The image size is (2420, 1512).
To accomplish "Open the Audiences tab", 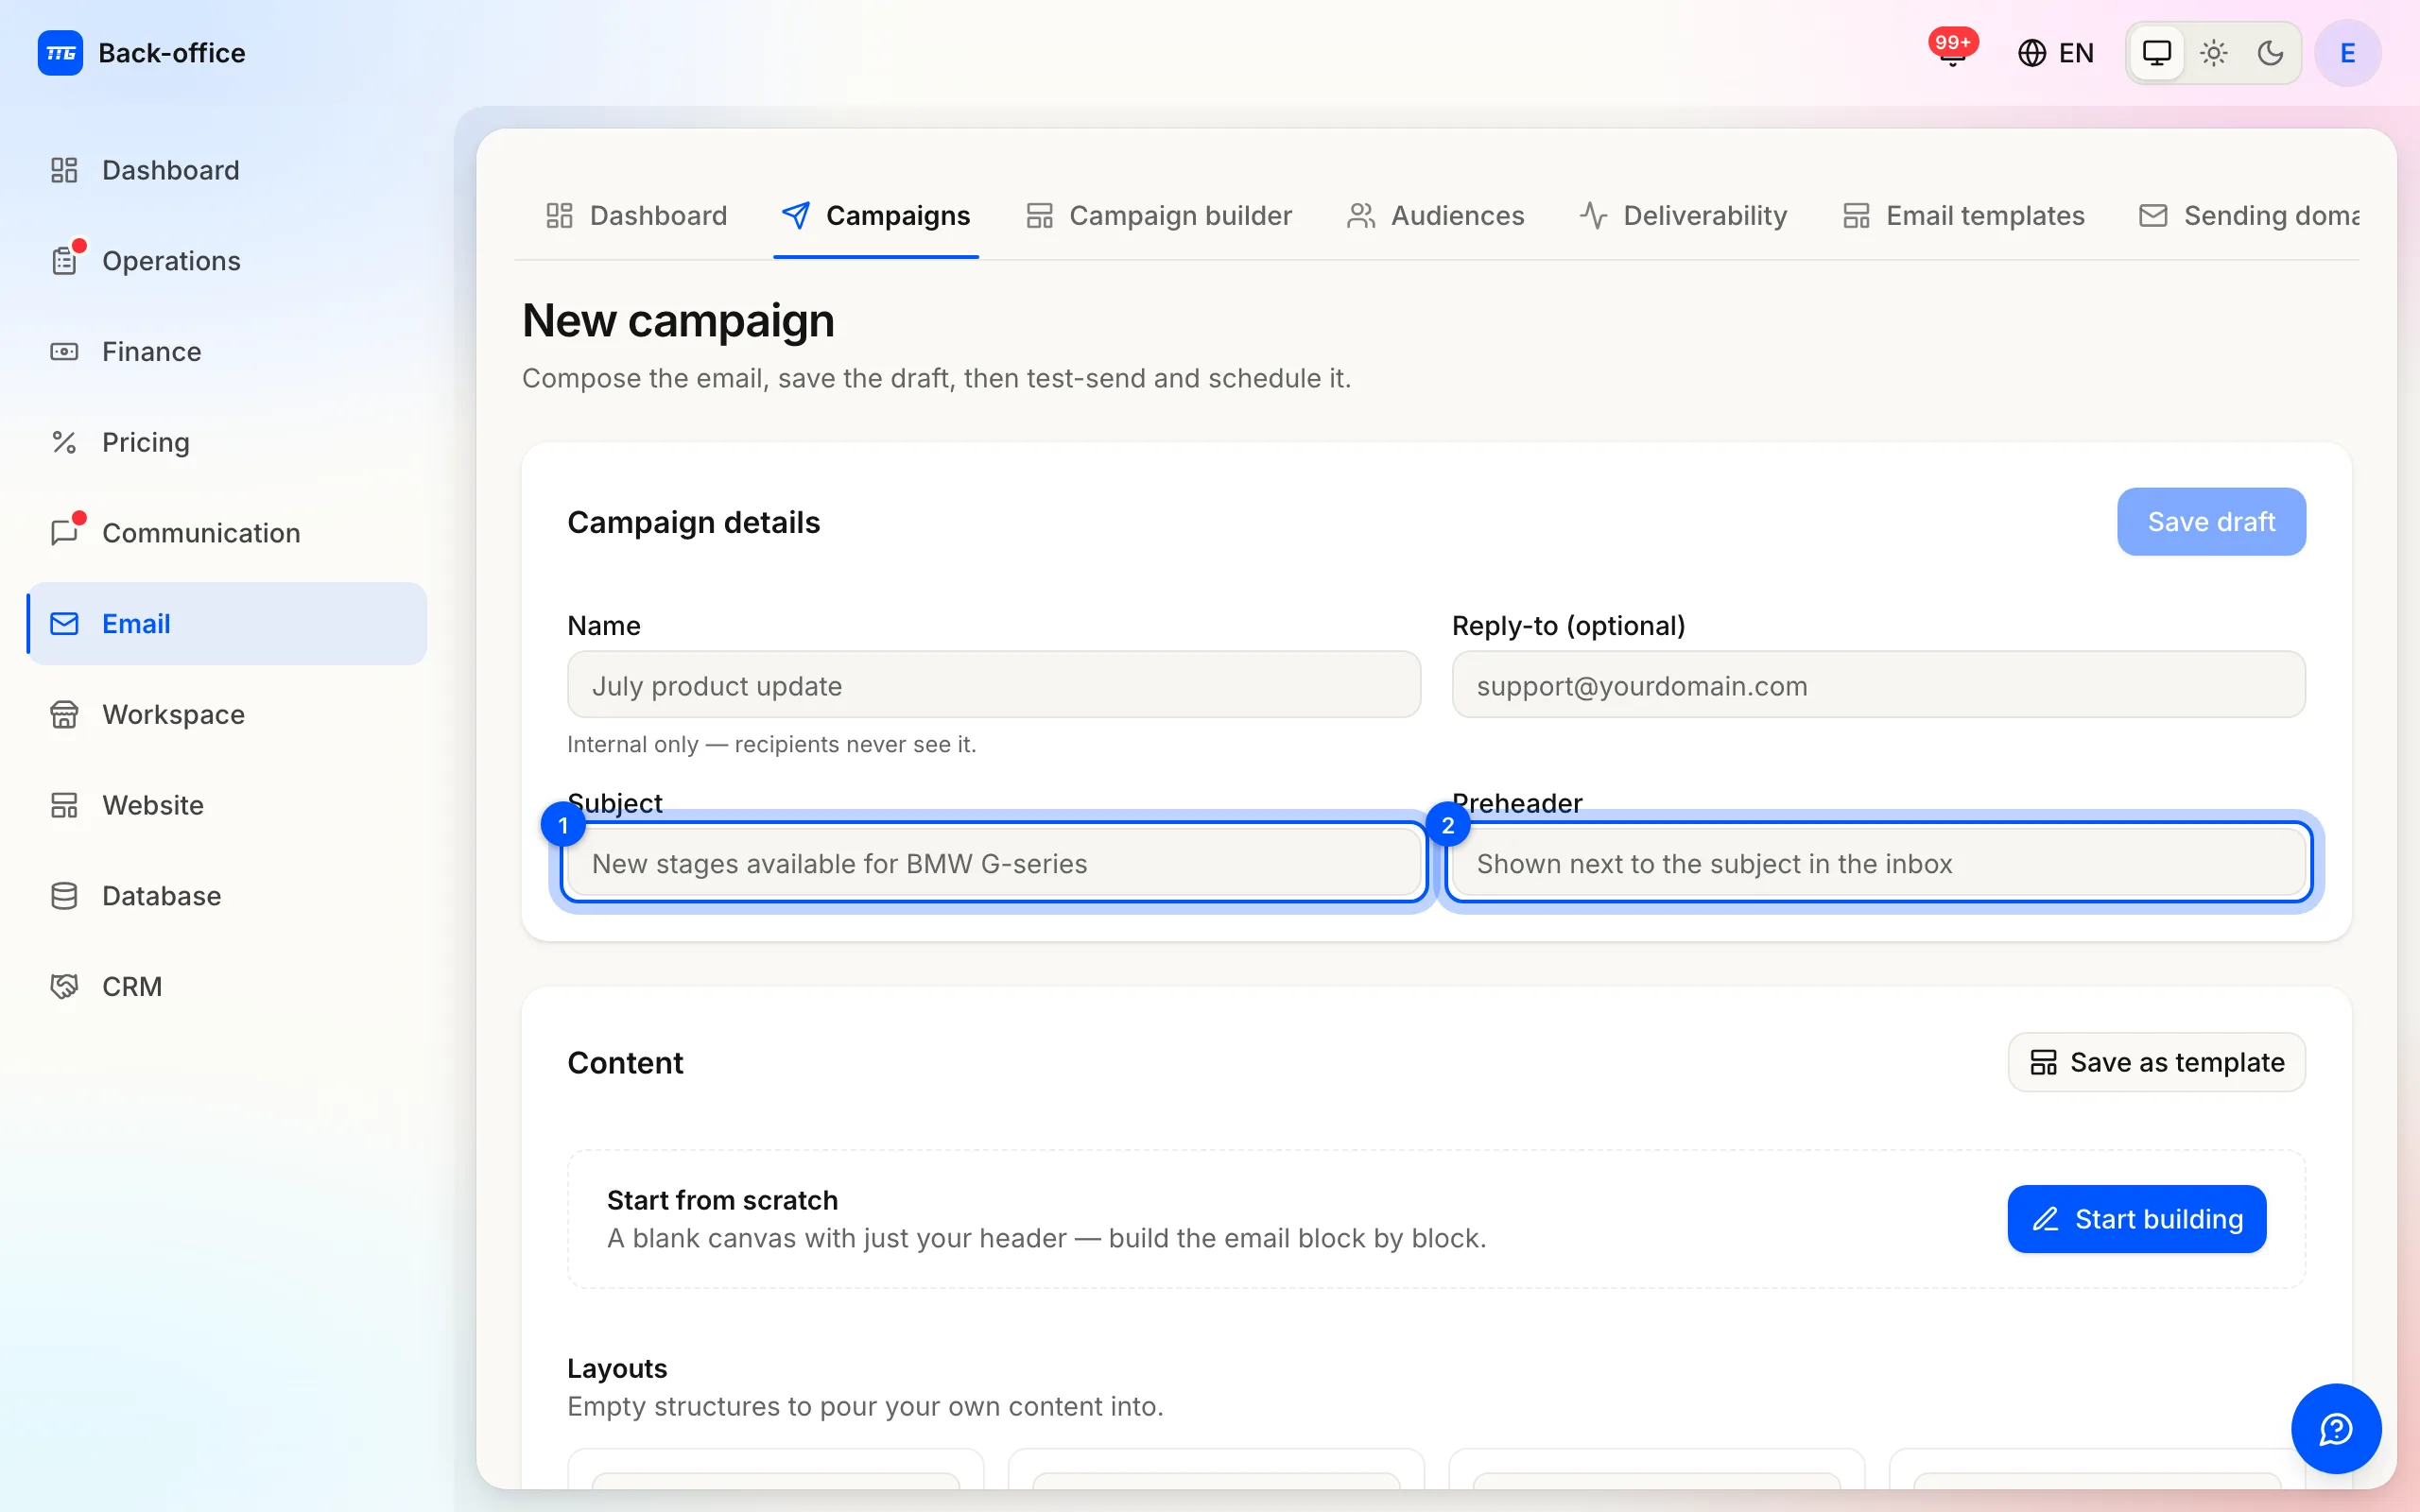I will point(1435,216).
